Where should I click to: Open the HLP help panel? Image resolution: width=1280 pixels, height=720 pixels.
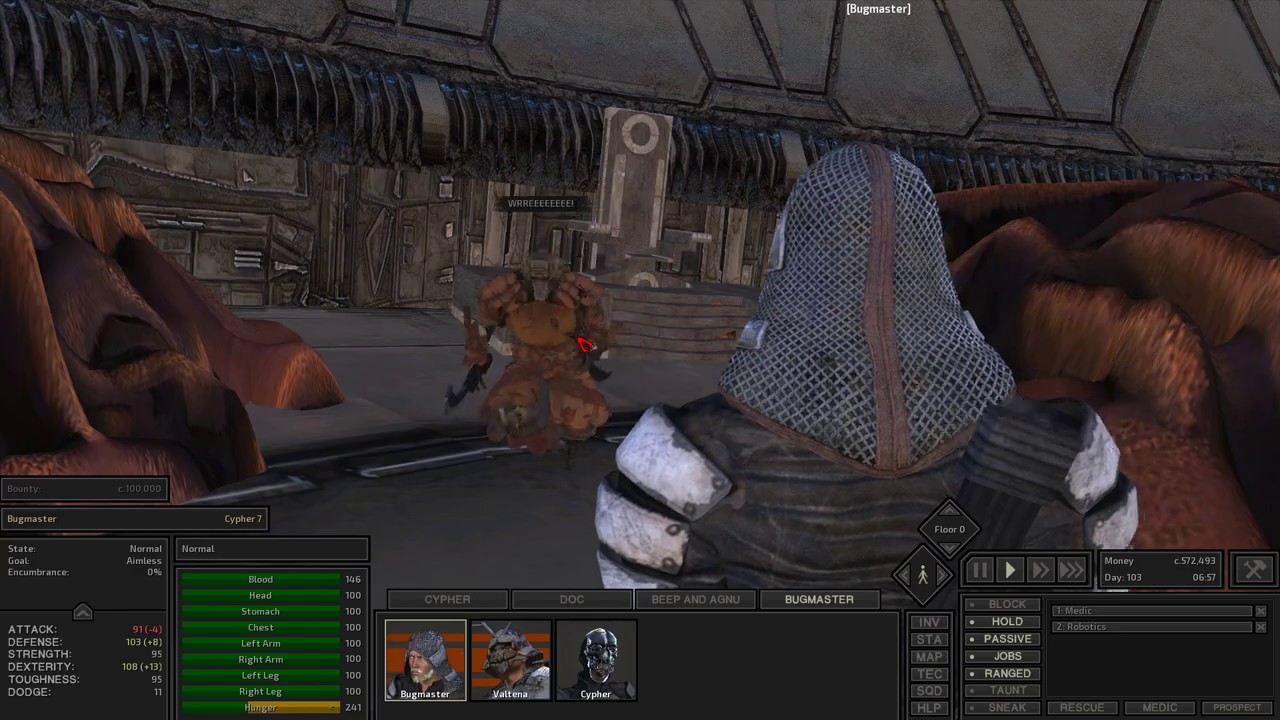929,708
